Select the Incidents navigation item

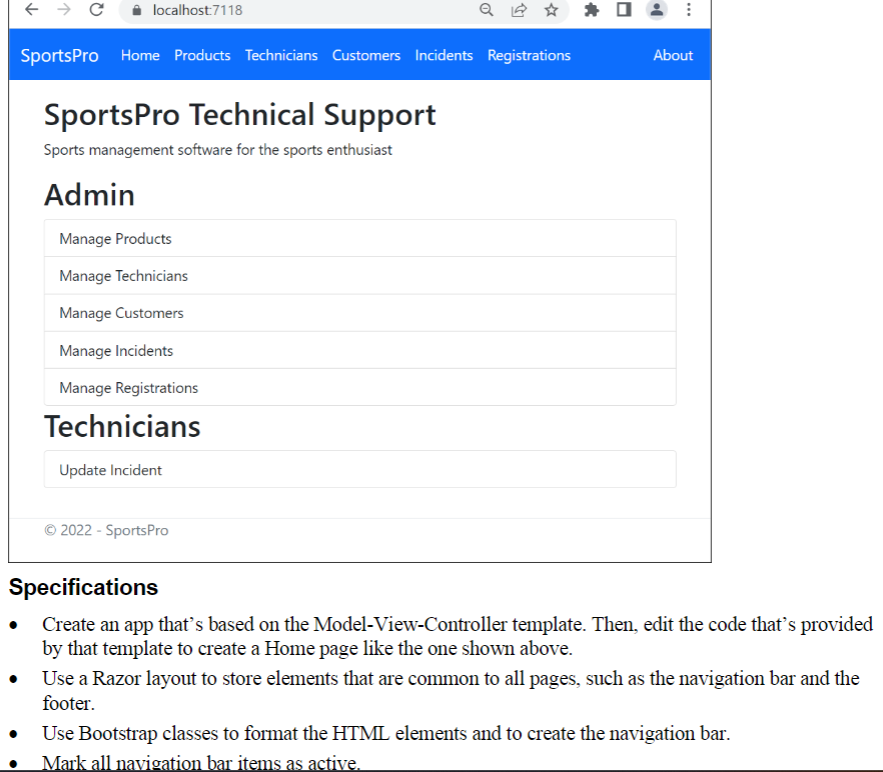[x=443, y=55]
